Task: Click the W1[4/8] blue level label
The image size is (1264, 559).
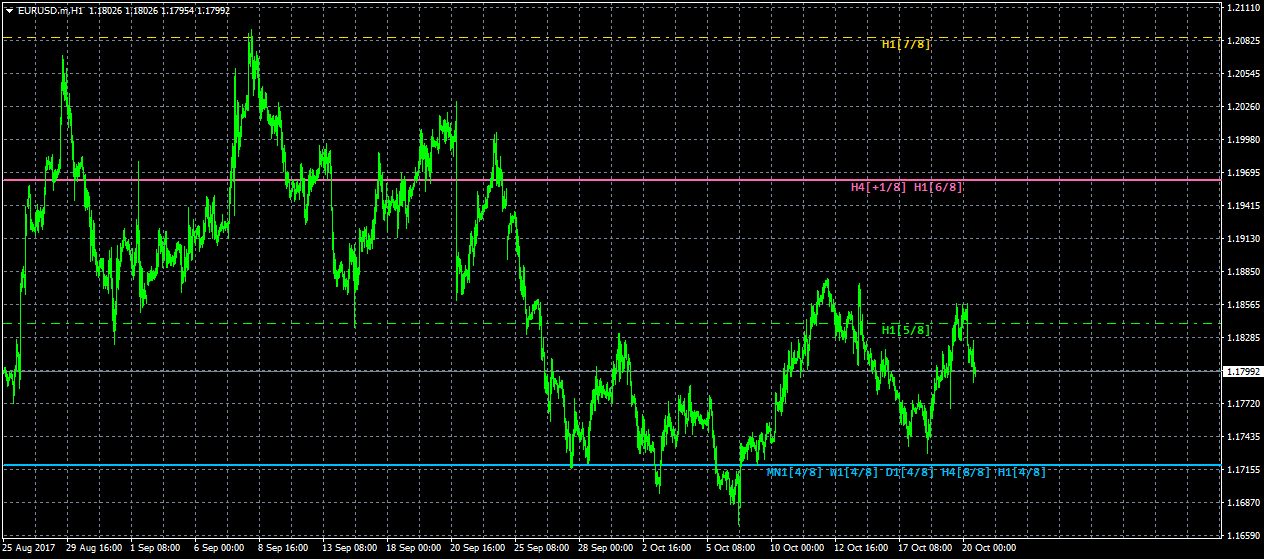Action: (x=853, y=472)
